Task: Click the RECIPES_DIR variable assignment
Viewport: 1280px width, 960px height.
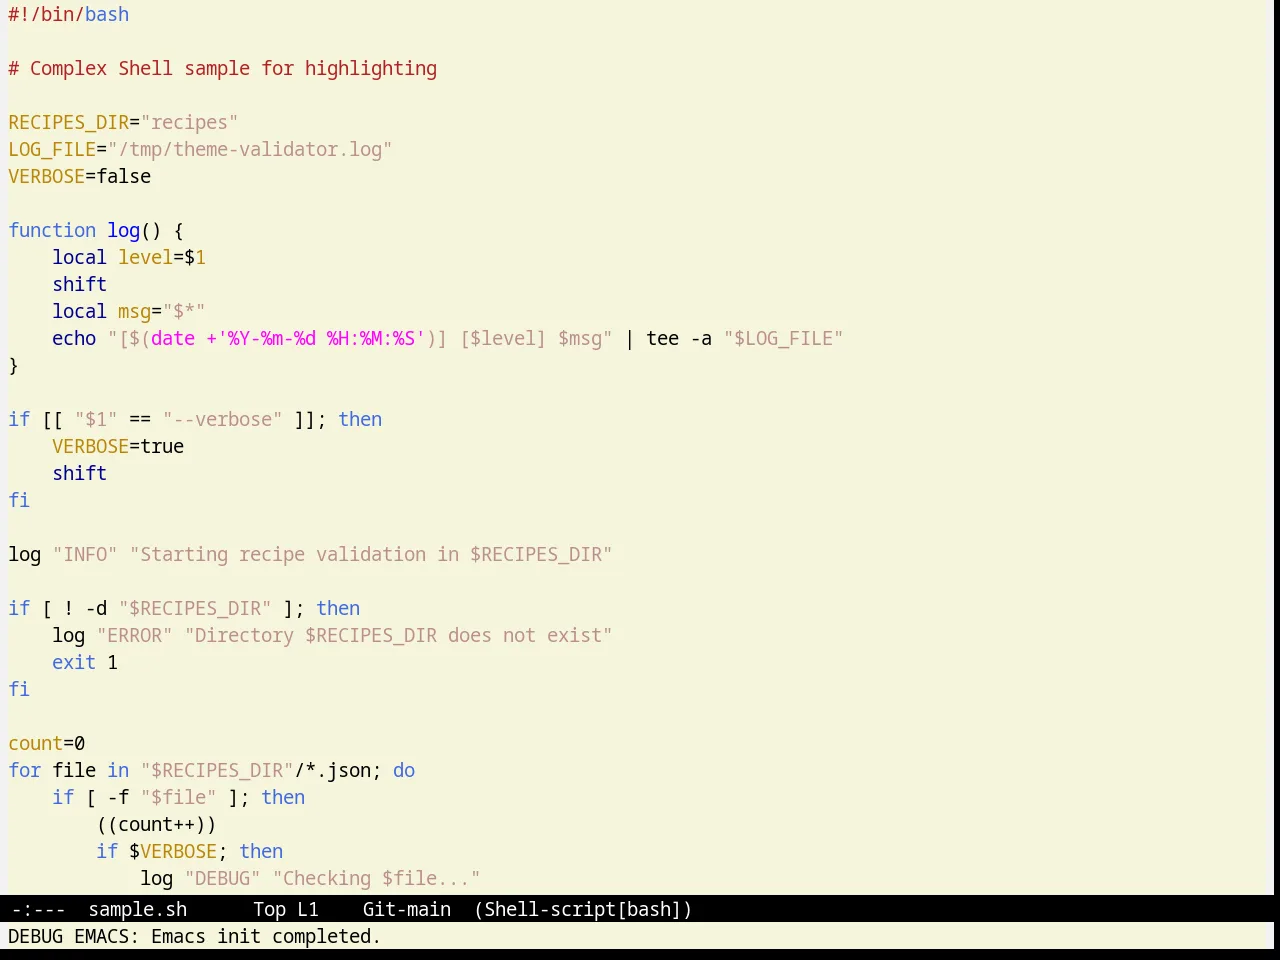Action: [123, 123]
